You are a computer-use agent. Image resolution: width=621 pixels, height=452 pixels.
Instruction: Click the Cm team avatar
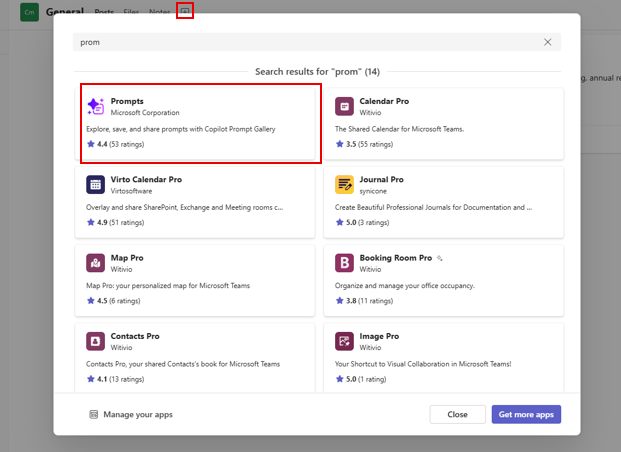tap(29, 12)
